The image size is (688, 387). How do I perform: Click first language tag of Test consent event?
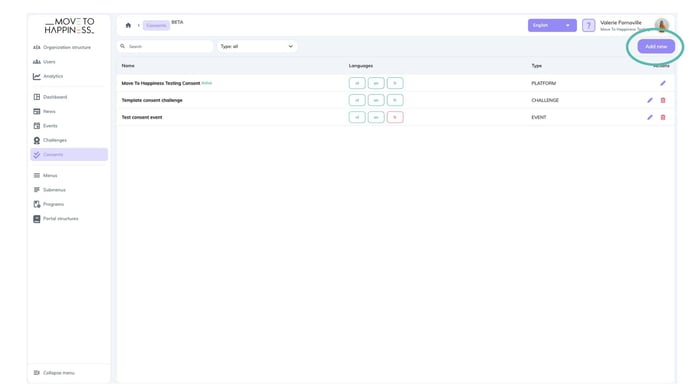(x=357, y=117)
